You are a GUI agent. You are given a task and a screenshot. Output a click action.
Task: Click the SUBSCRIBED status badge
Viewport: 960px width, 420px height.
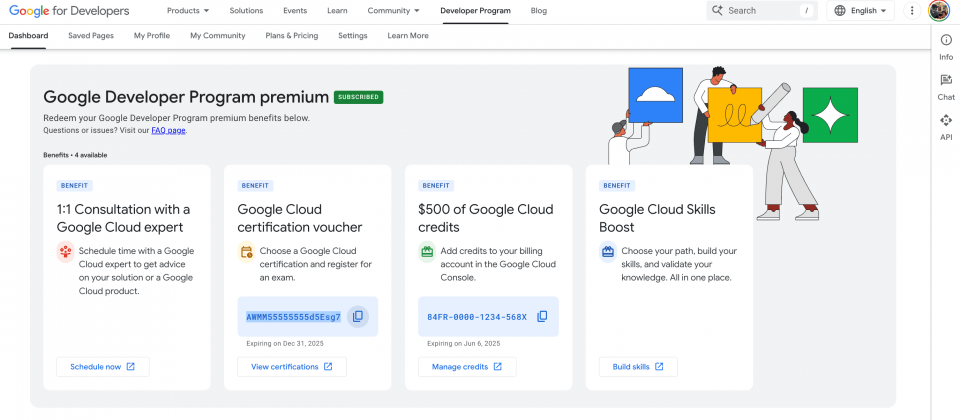[x=358, y=97]
